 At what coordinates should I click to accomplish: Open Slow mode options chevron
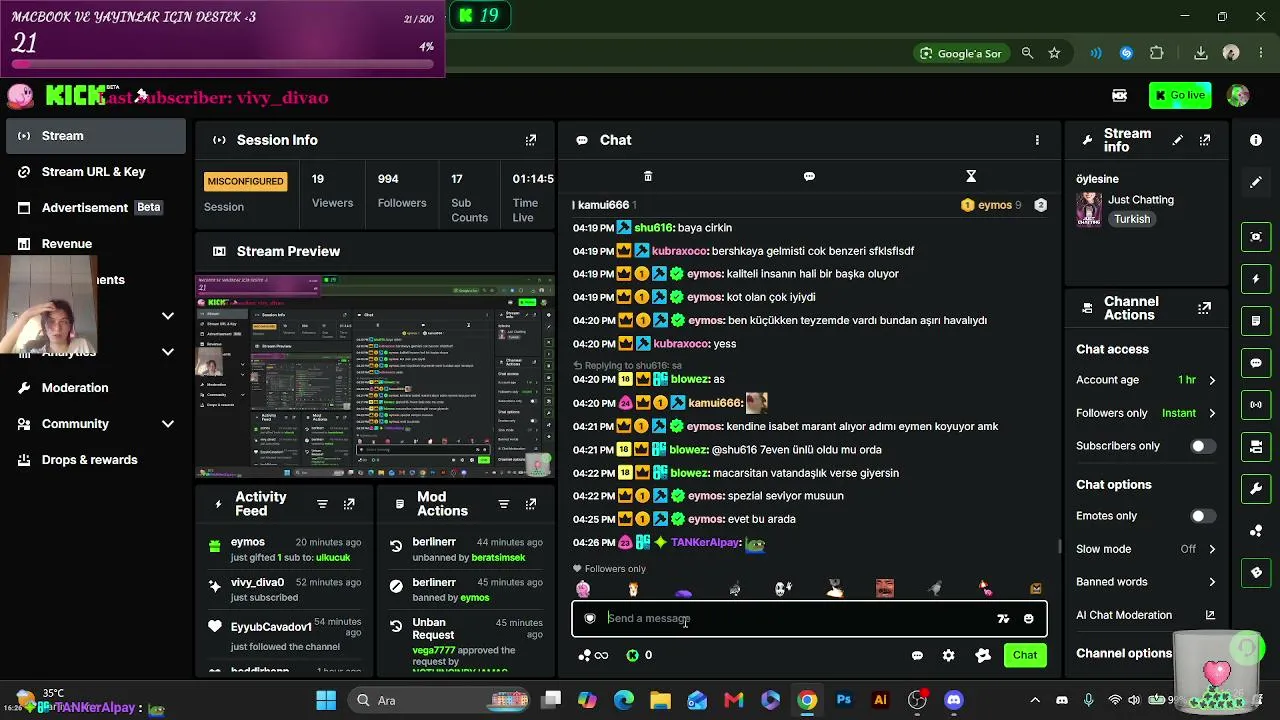(x=1212, y=549)
